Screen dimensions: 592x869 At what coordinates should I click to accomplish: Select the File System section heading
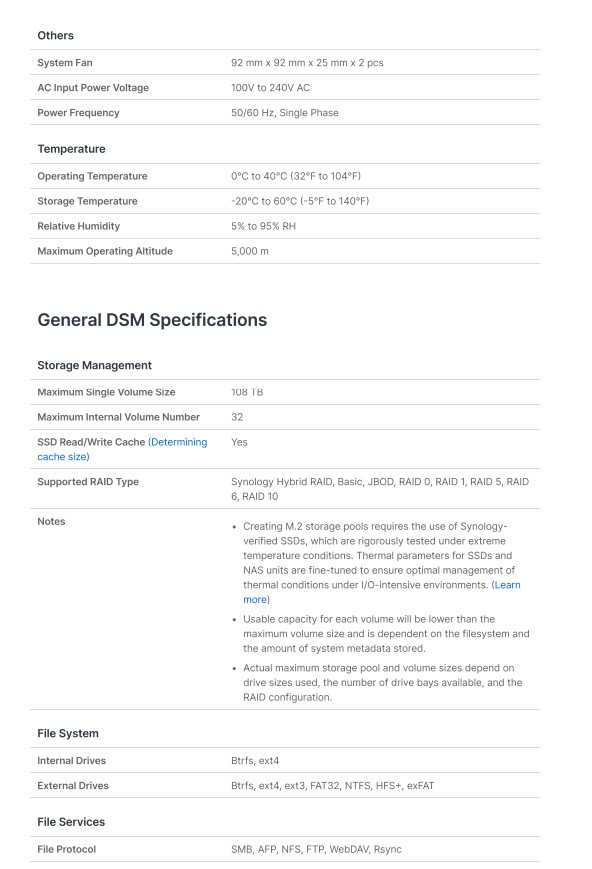point(68,733)
